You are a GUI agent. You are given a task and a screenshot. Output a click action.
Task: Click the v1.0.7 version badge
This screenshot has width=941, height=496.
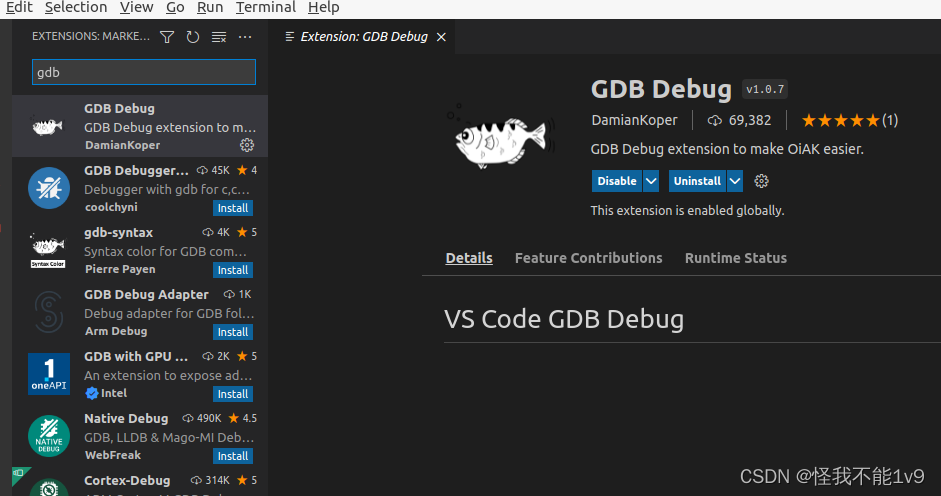765,89
